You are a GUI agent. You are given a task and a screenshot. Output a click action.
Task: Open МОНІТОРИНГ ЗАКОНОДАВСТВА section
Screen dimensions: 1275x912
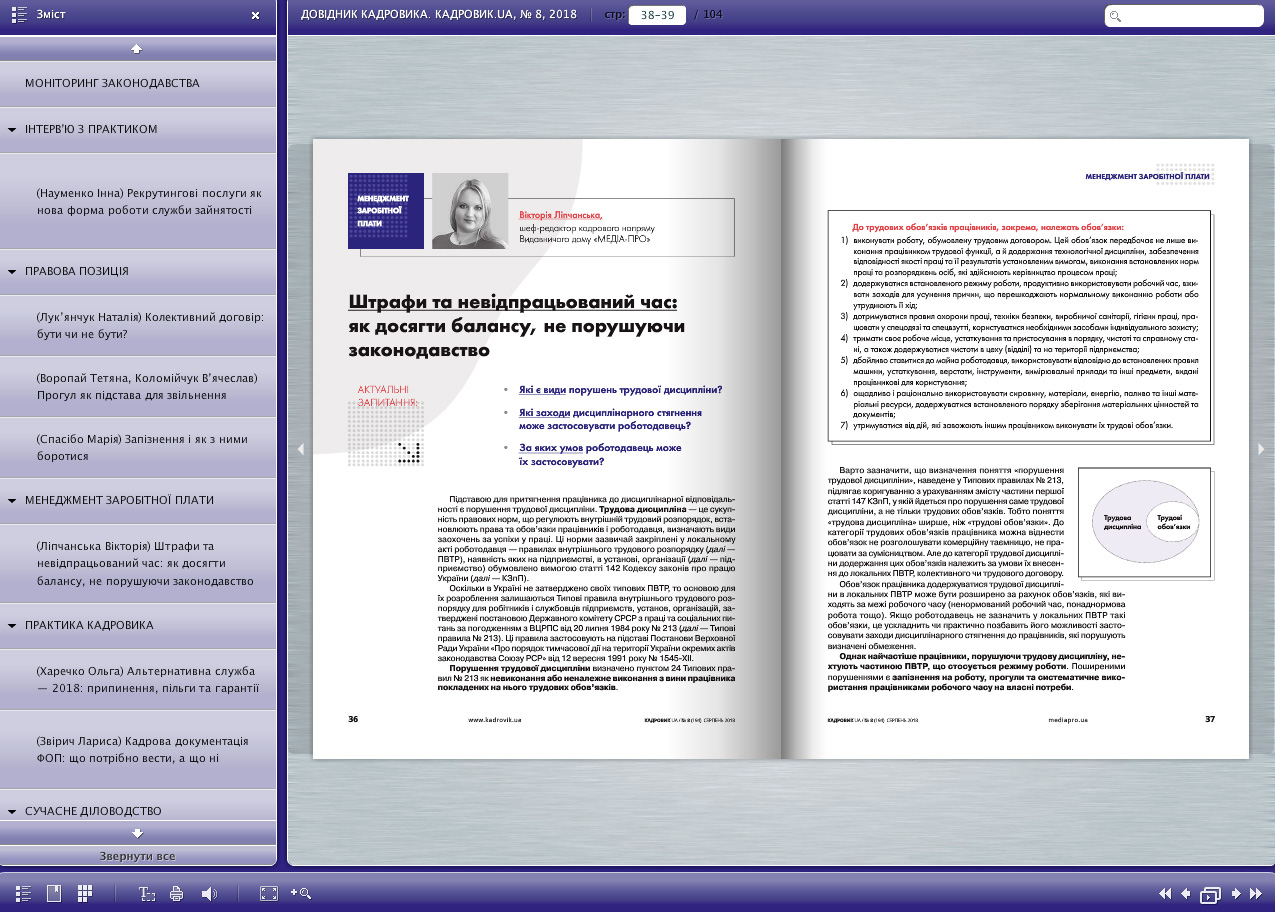pos(138,83)
